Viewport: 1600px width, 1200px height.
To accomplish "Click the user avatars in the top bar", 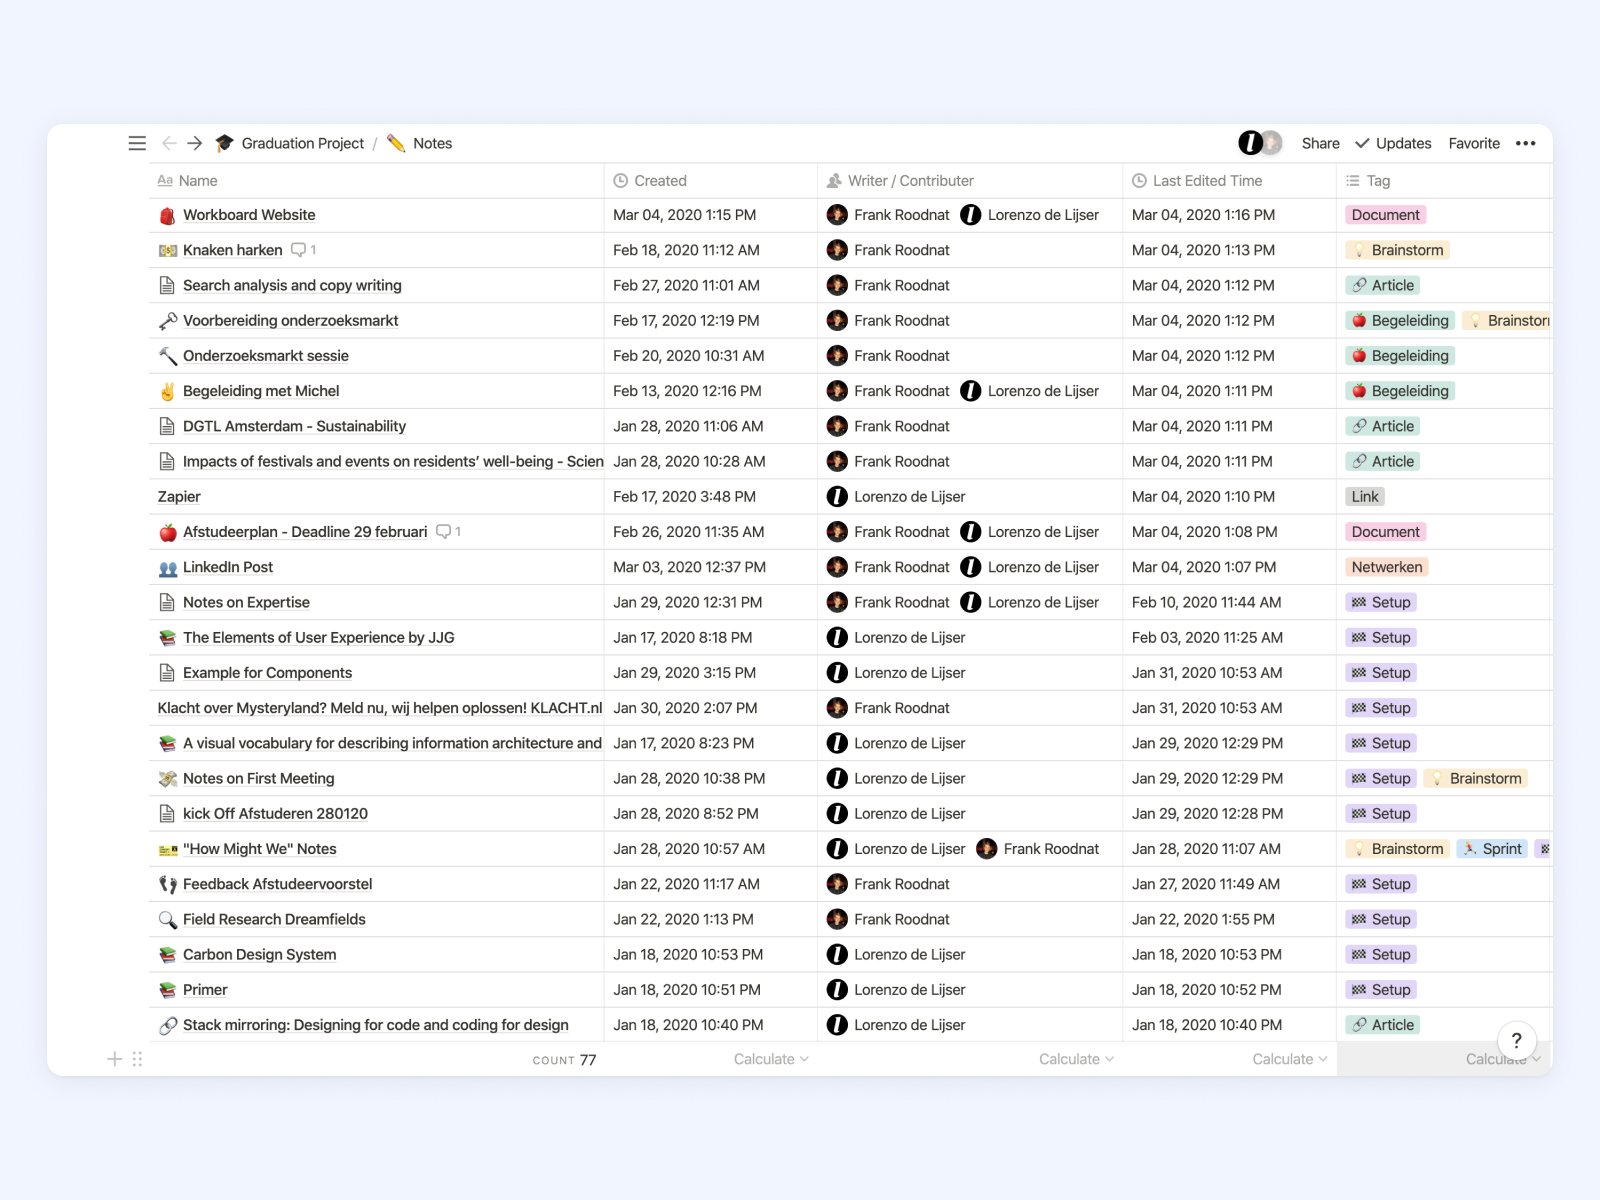I will pyautogui.click(x=1260, y=143).
